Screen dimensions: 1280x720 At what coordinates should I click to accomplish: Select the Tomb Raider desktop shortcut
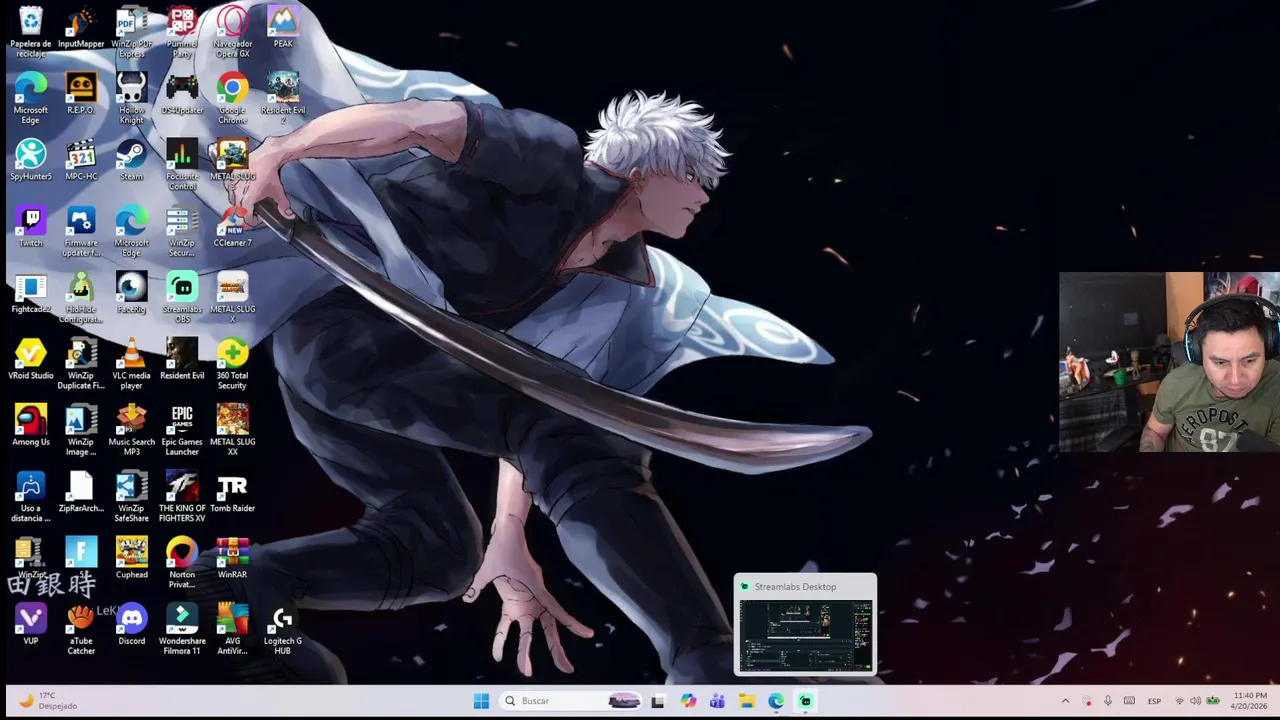tap(232, 492)
